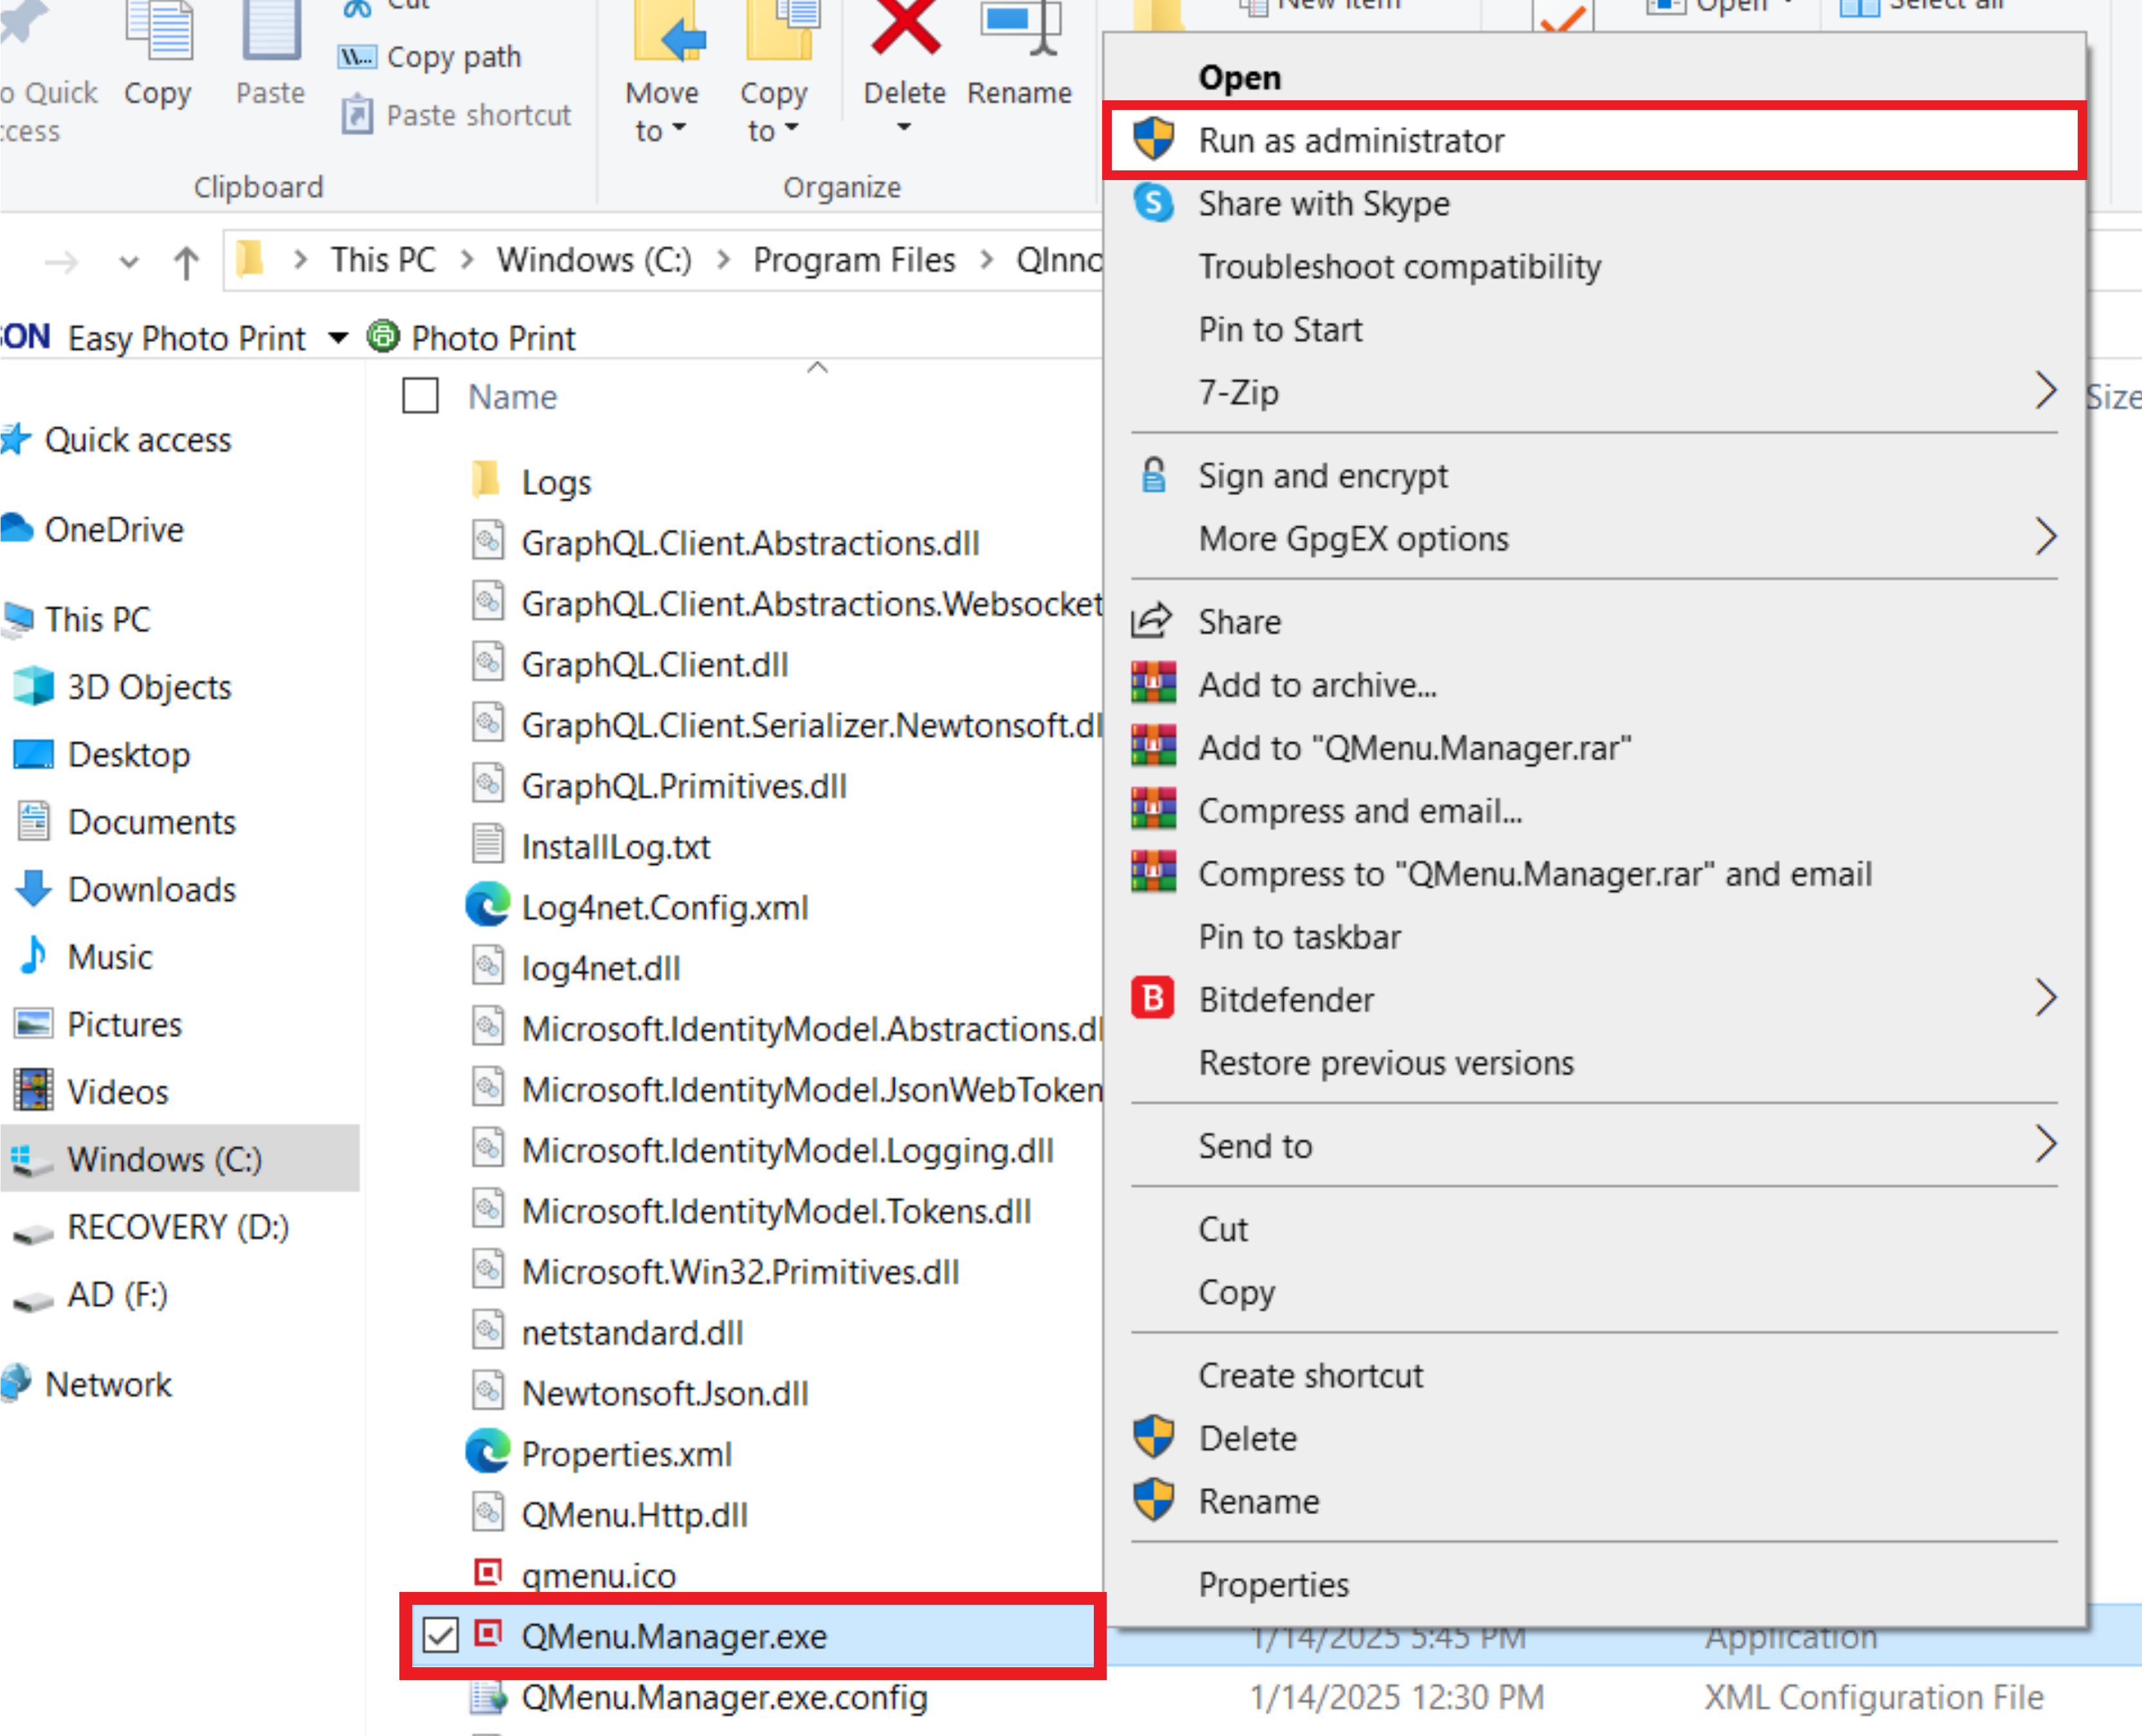Toggle the select-all checkbox beside Name
Screen dimensions: 2142x1736
420,396
